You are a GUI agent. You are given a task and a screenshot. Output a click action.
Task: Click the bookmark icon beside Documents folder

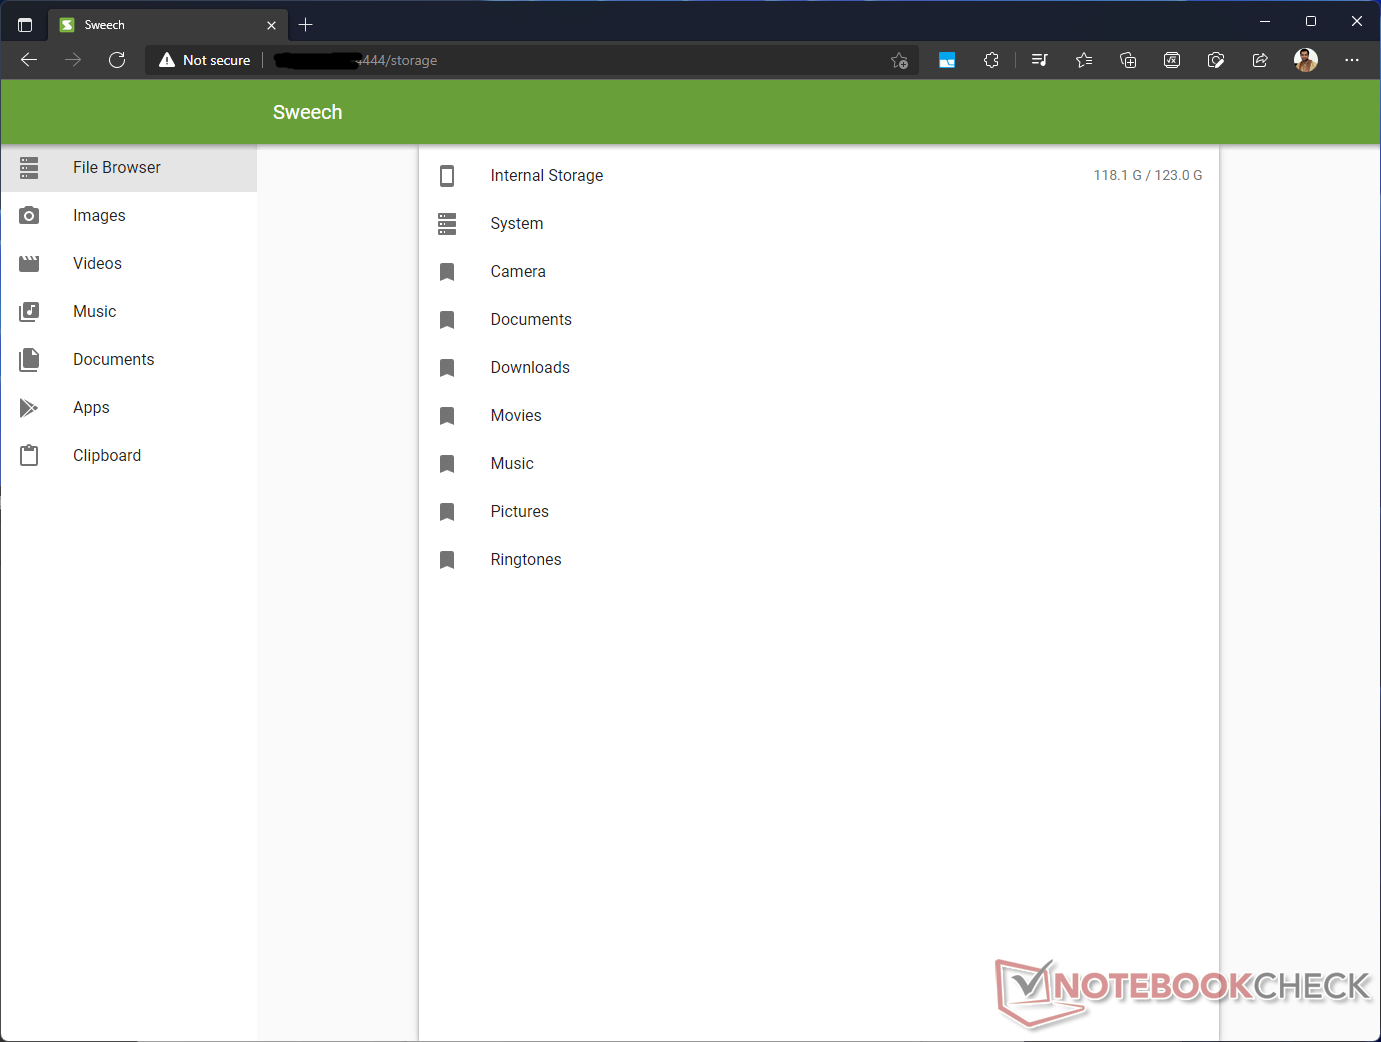[447, 320]
